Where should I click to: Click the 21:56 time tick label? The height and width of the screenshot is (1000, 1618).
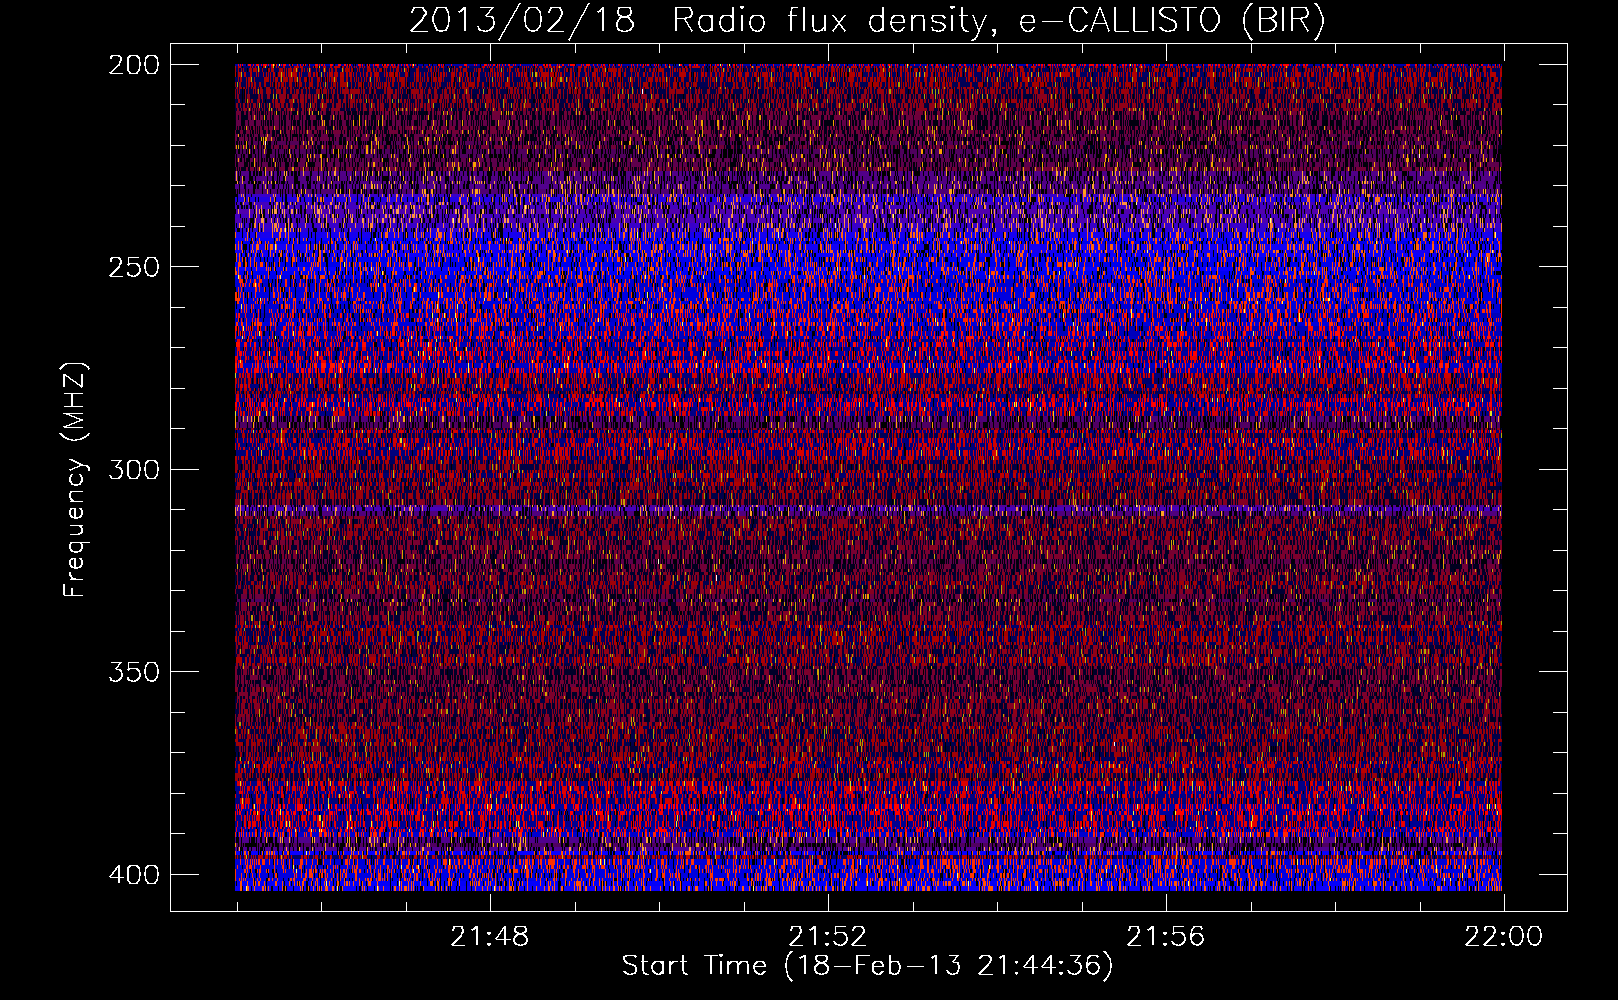[1166, 937]
